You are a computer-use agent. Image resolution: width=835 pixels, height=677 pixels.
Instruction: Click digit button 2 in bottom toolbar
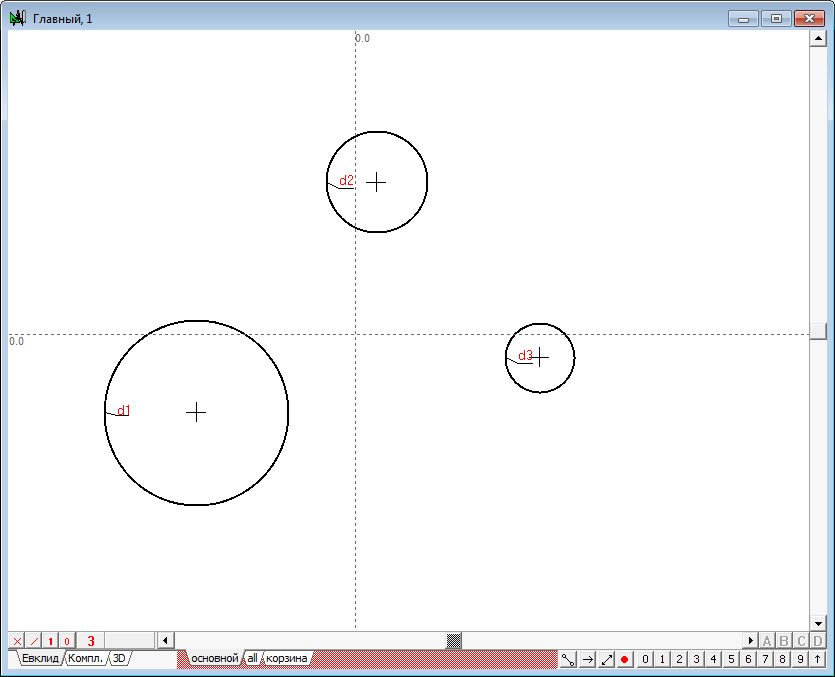(680, 659)
